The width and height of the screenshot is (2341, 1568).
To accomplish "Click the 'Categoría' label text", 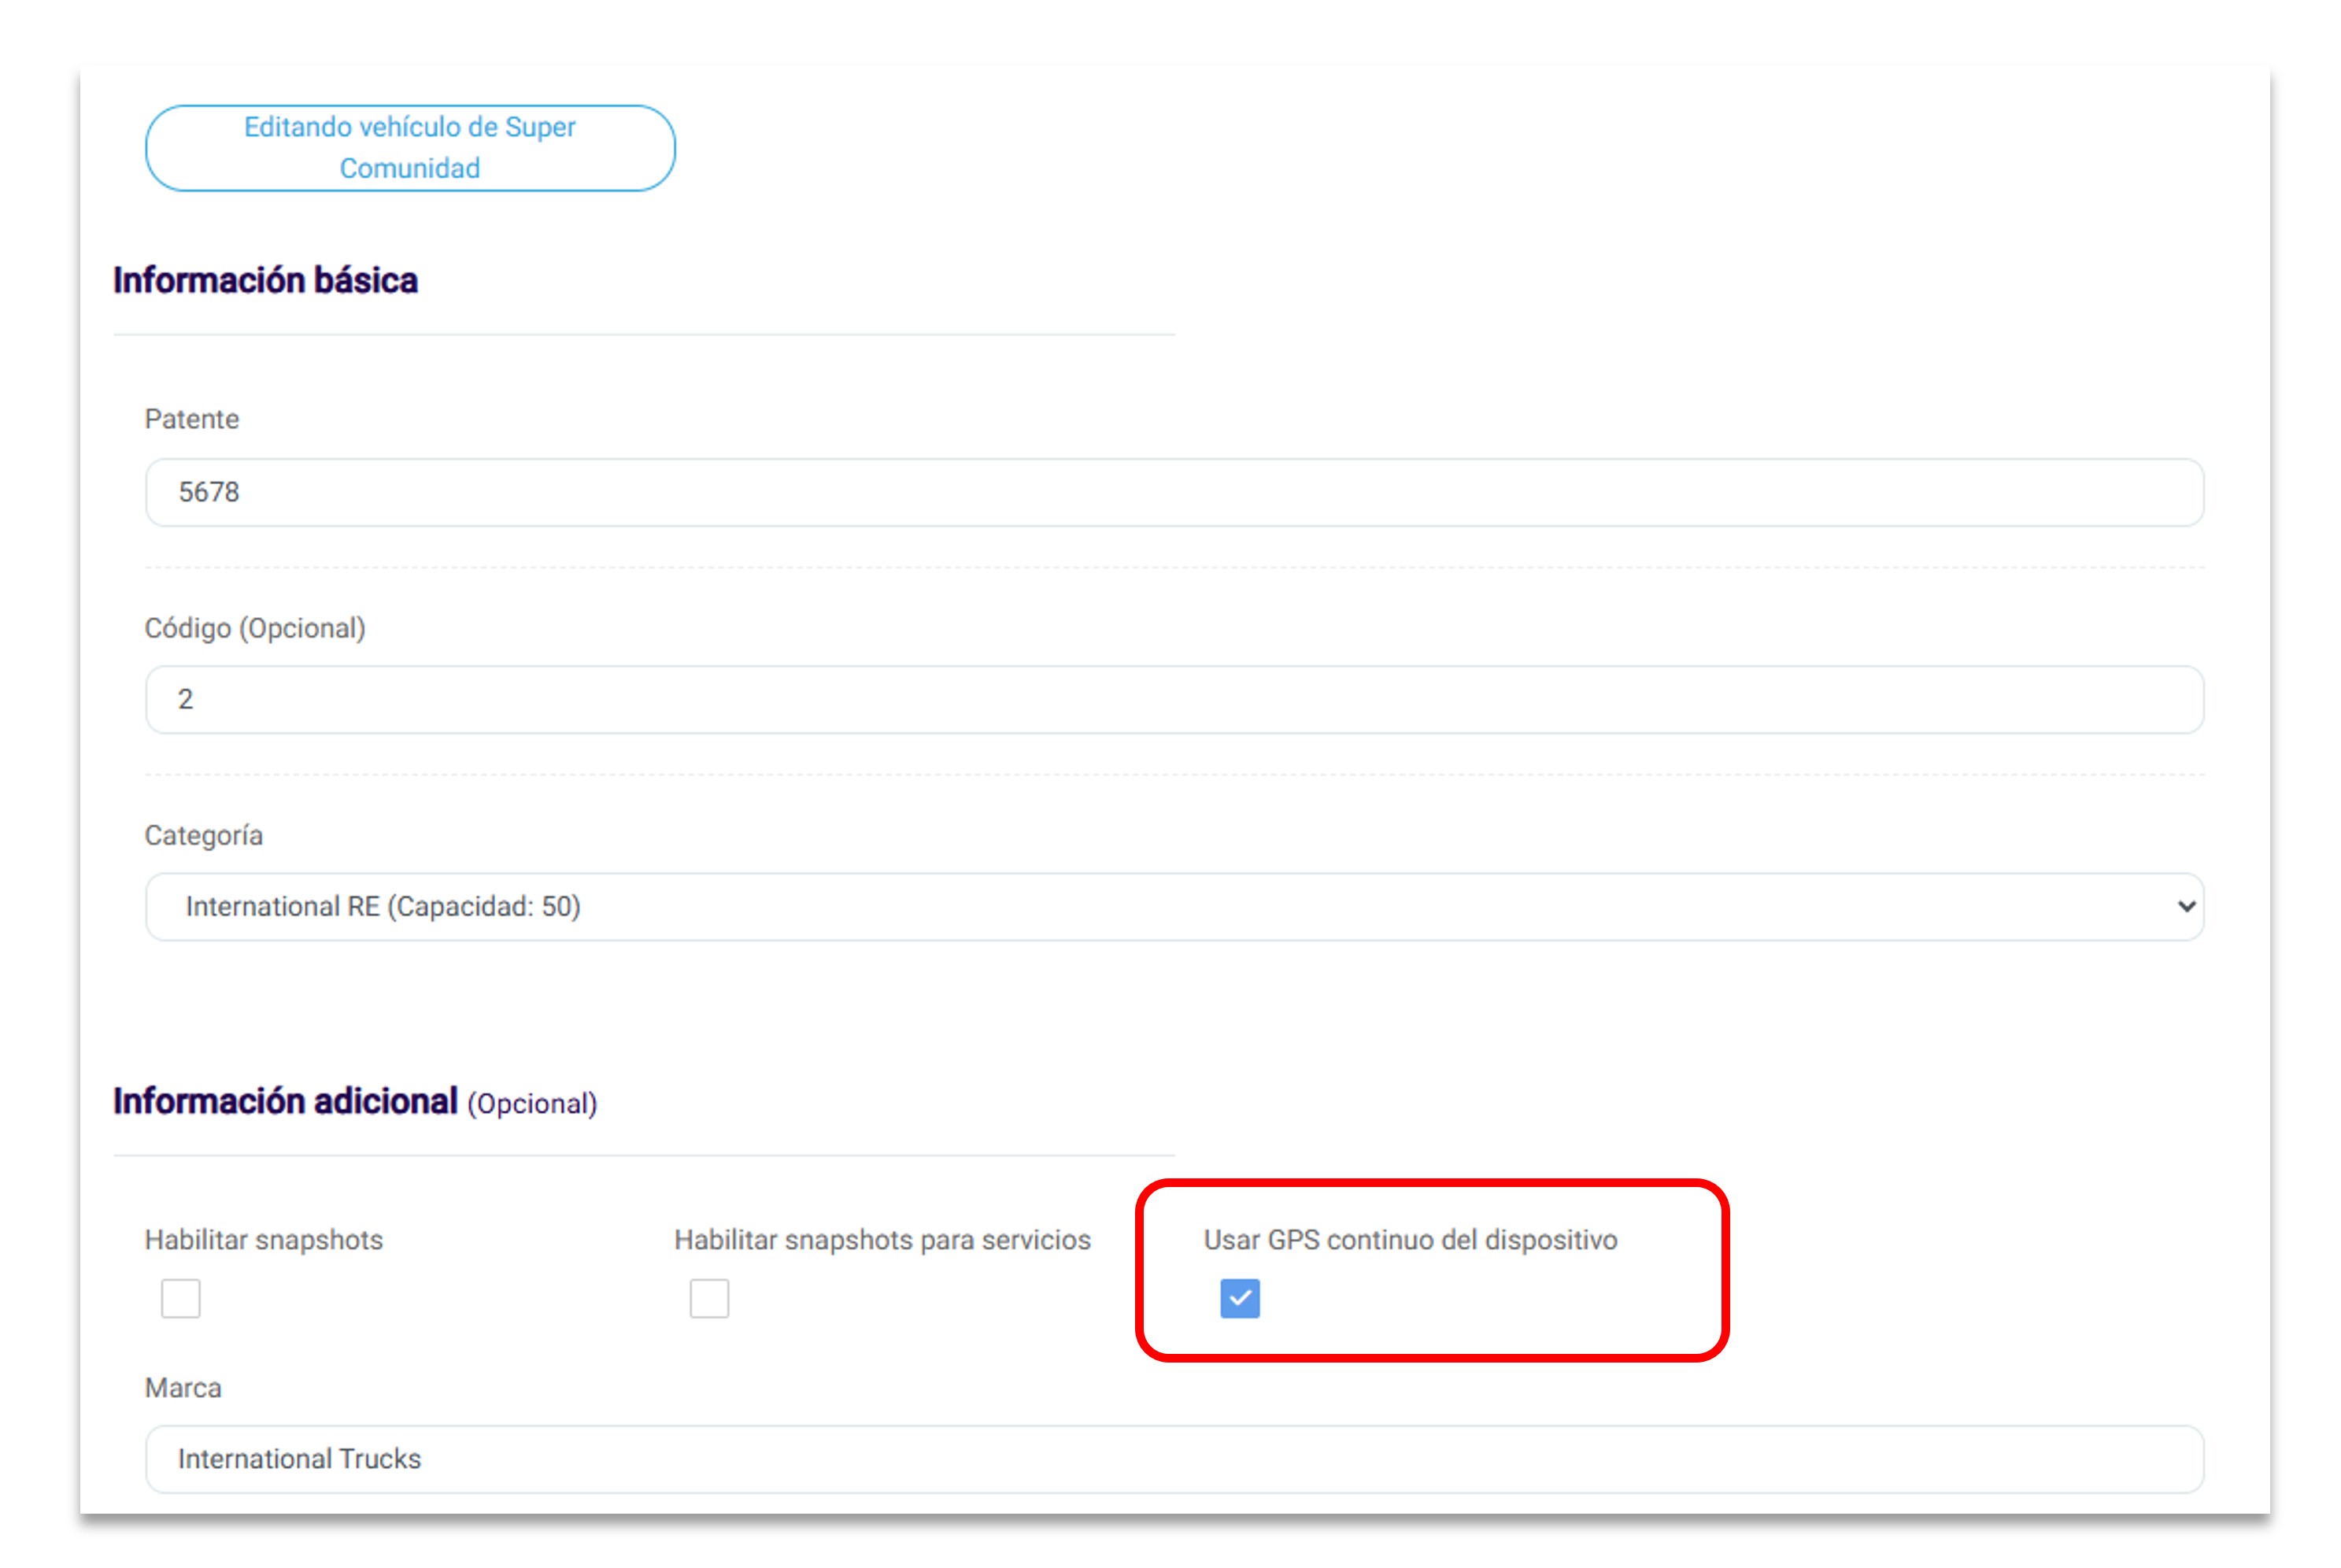I will (x=204, y=835).
